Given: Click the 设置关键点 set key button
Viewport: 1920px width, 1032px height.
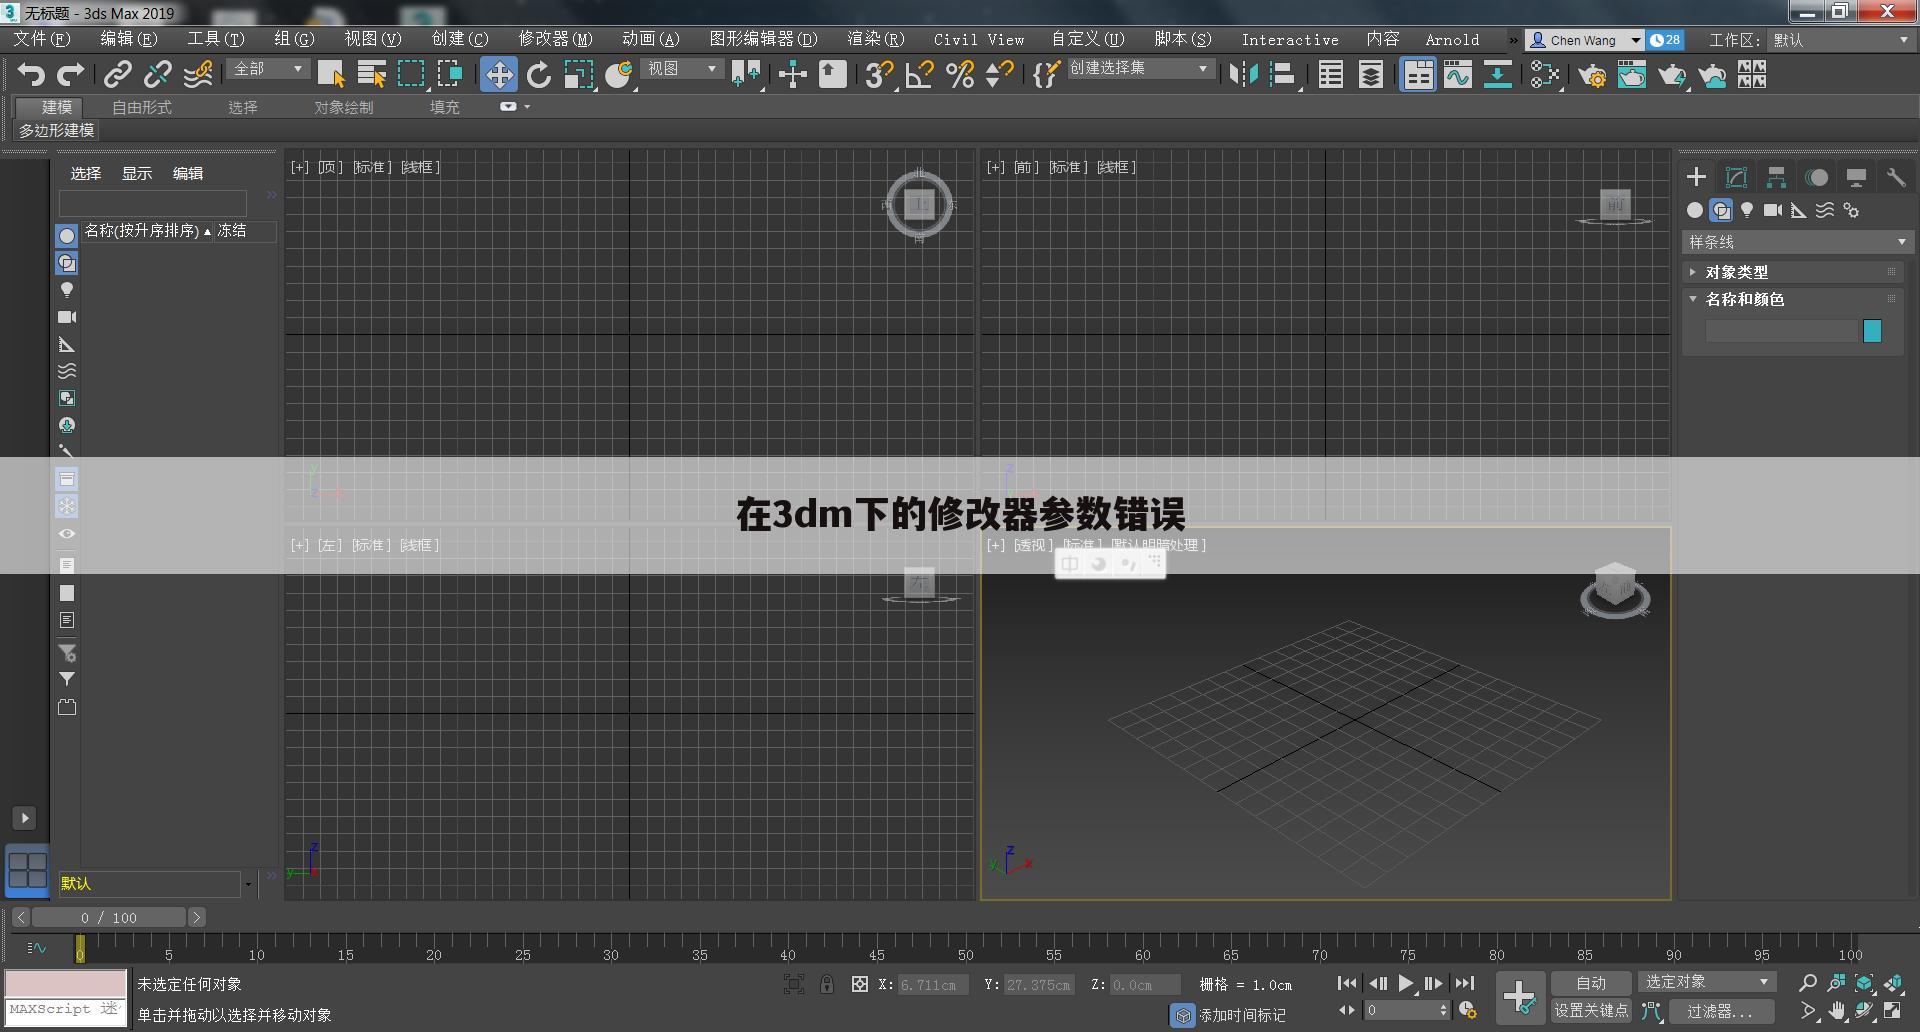Looking at the screenshot, I should coord(1591,1011).
